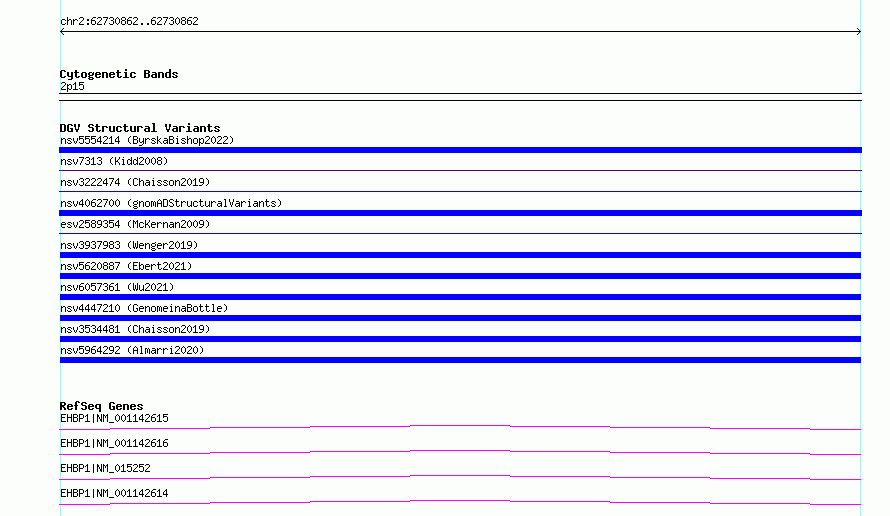The height and width of the screenshot is (516, 890).
Task: Click the blue bar under nsv6057361
Action: pos(460,297)
